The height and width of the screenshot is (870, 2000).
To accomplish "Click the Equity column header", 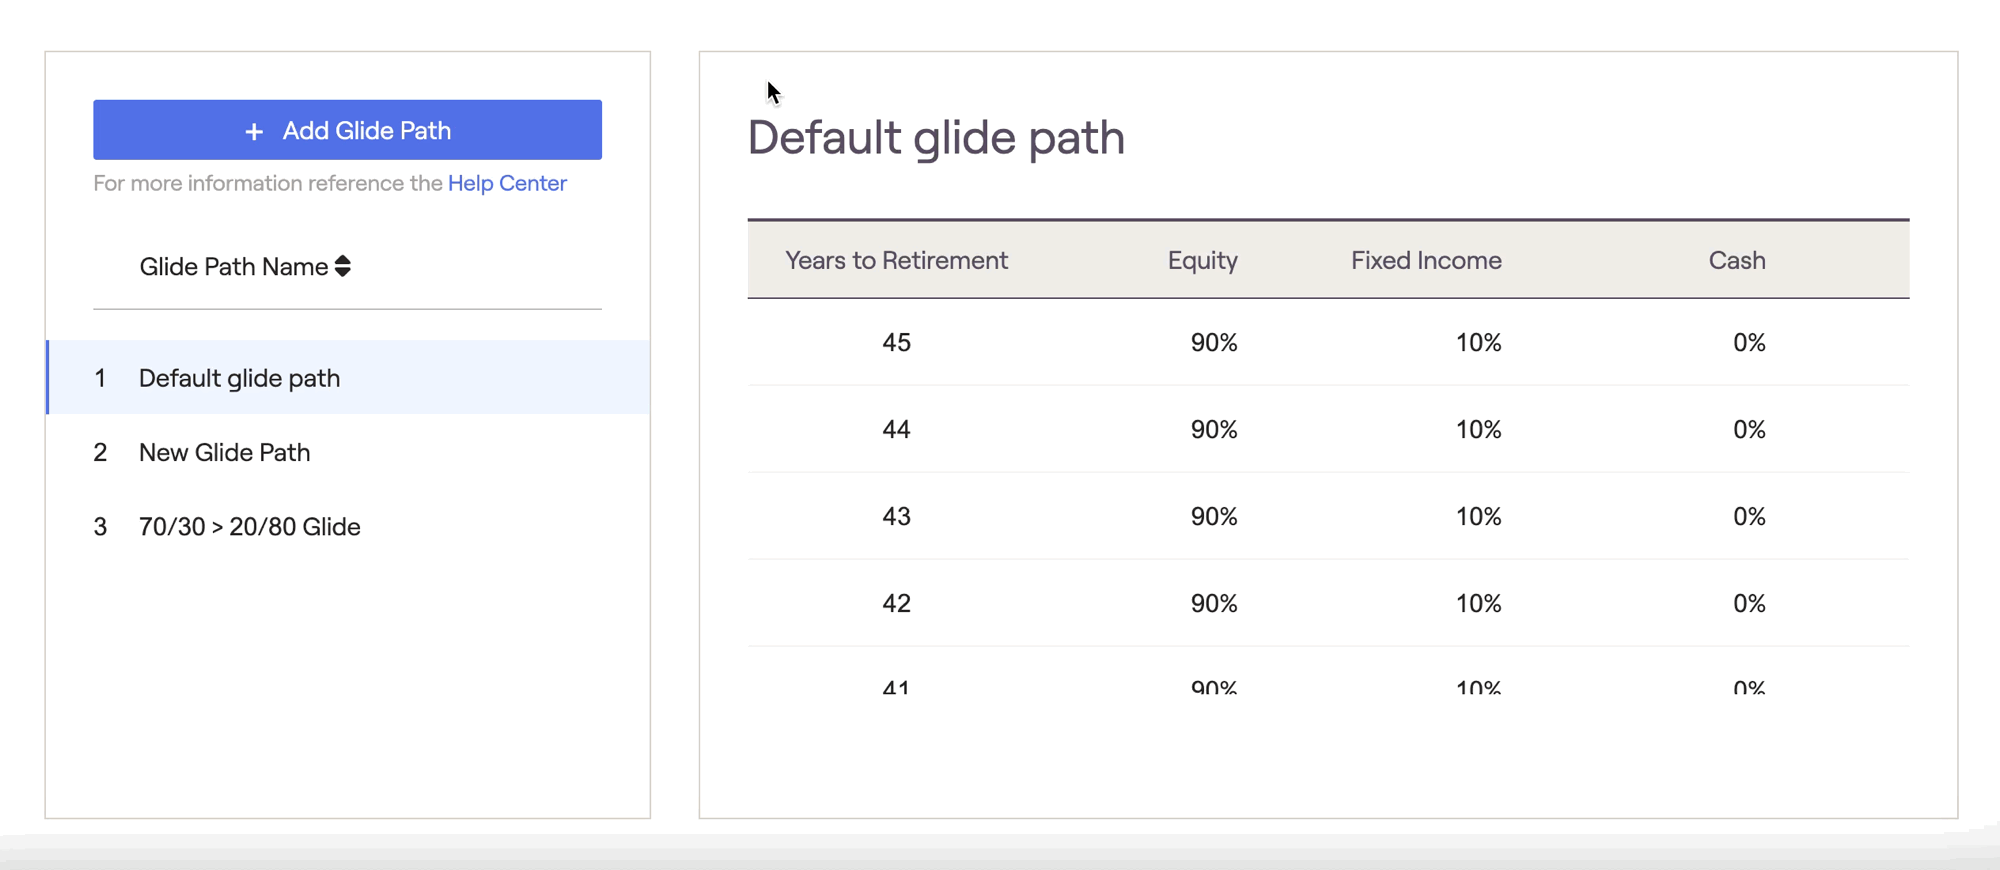I will point(1203,261).
